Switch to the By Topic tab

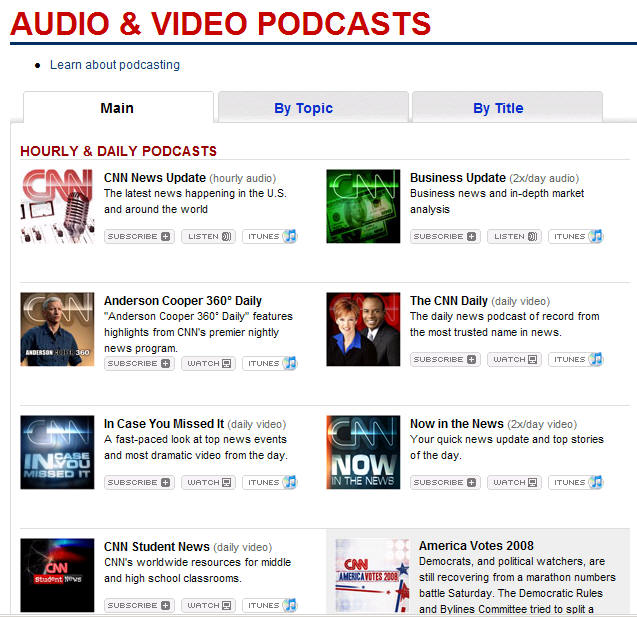(313, 108)
